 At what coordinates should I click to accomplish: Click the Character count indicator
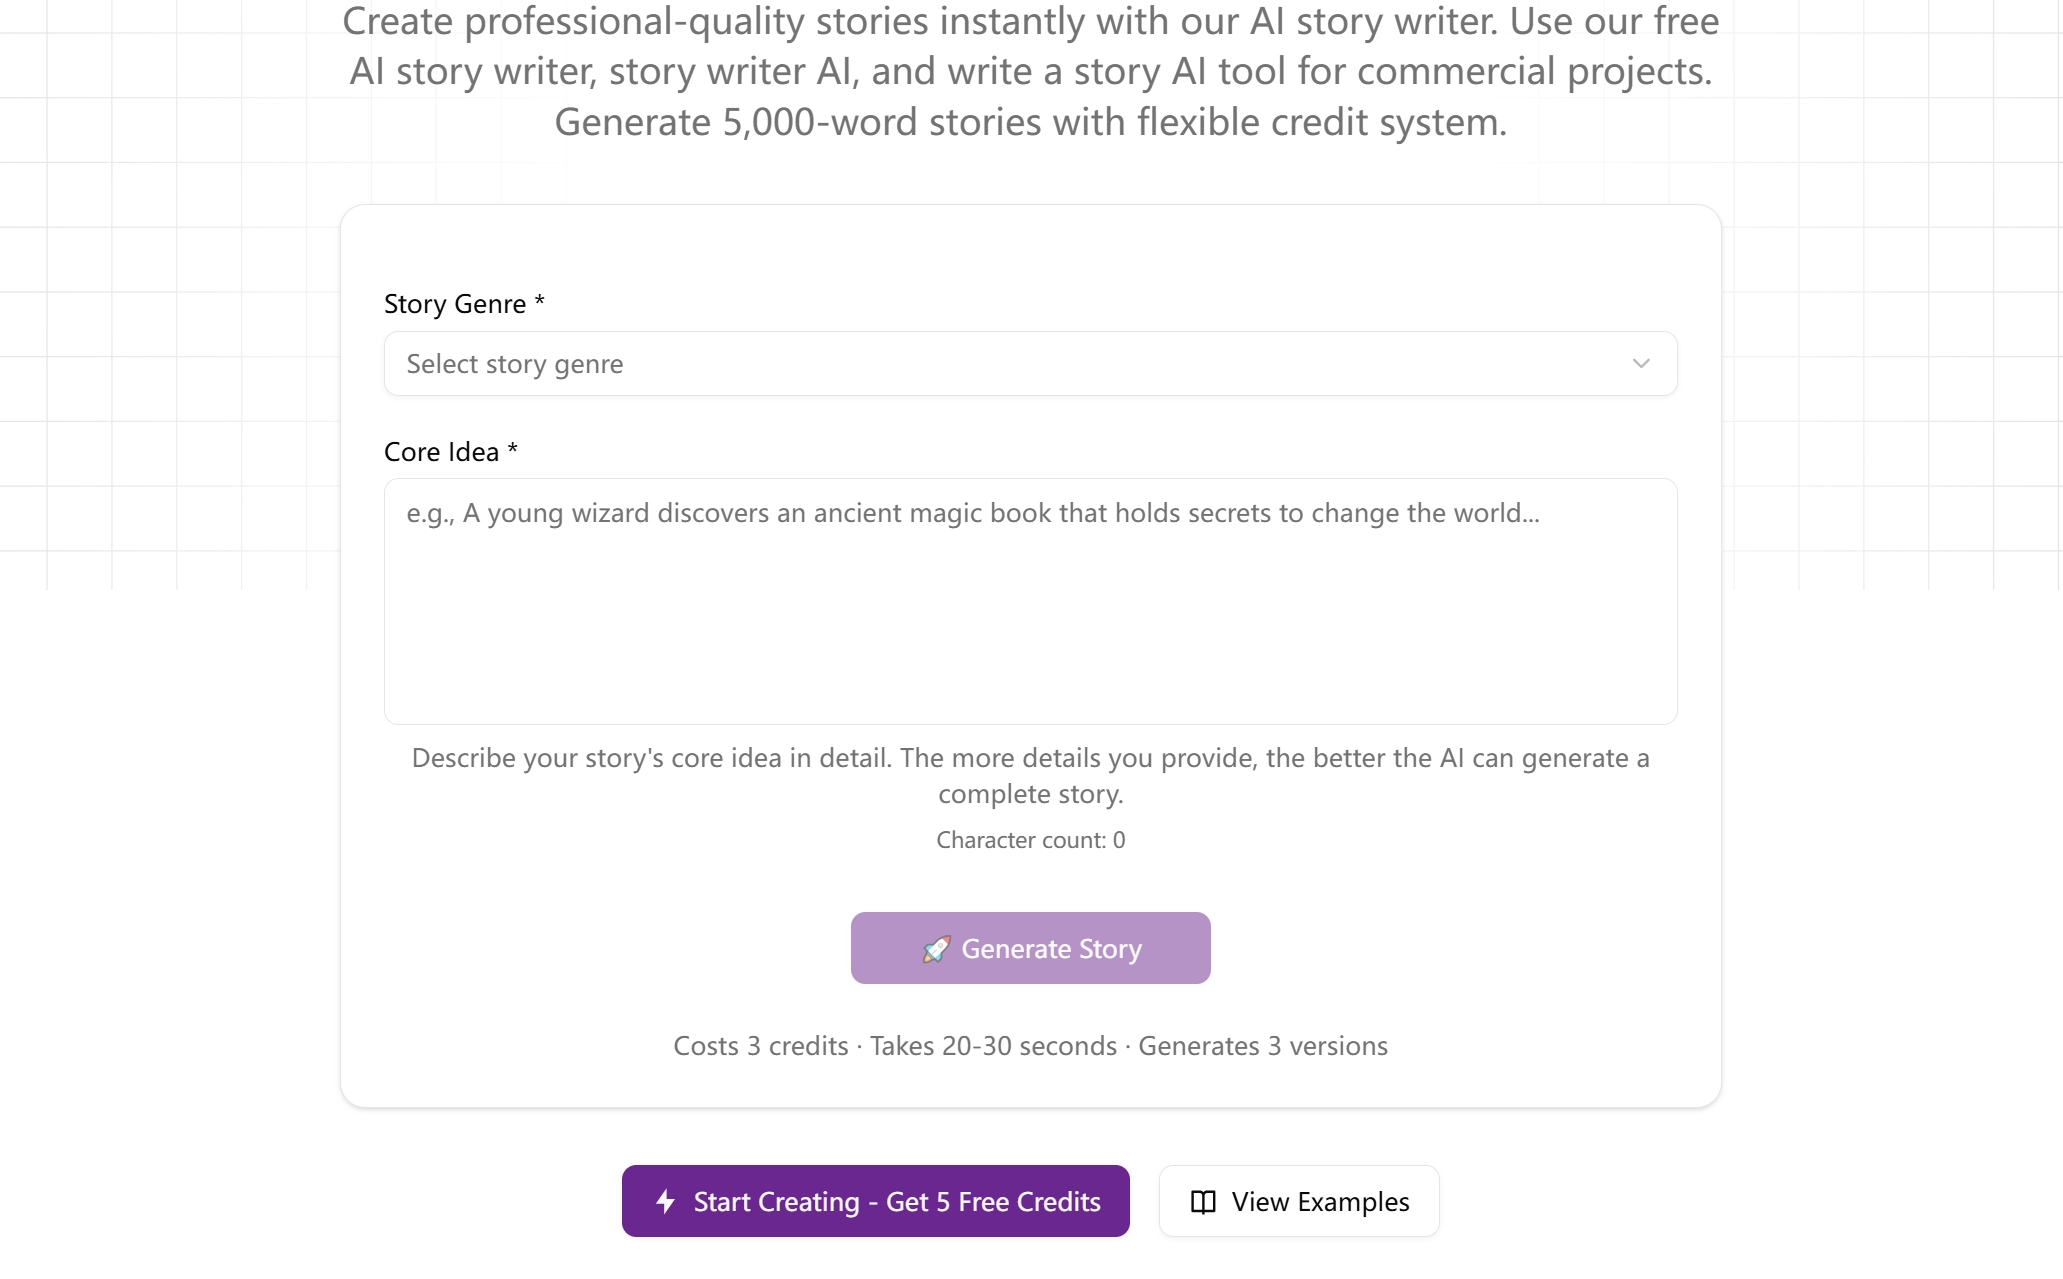coord(1030,840)
